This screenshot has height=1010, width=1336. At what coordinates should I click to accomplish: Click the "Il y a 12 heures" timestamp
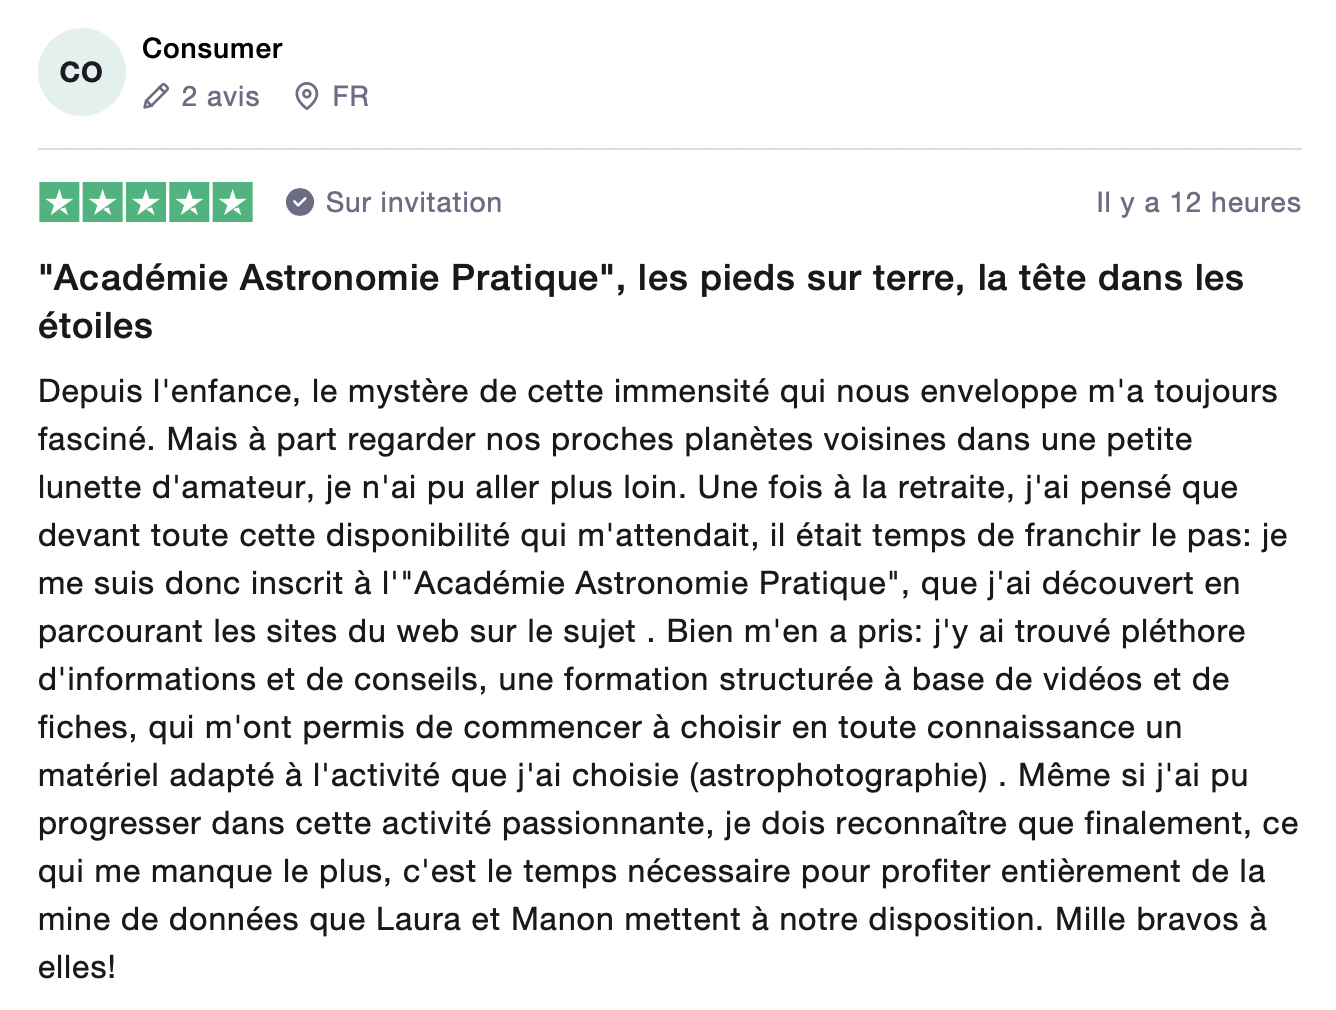coord(1198,203)
